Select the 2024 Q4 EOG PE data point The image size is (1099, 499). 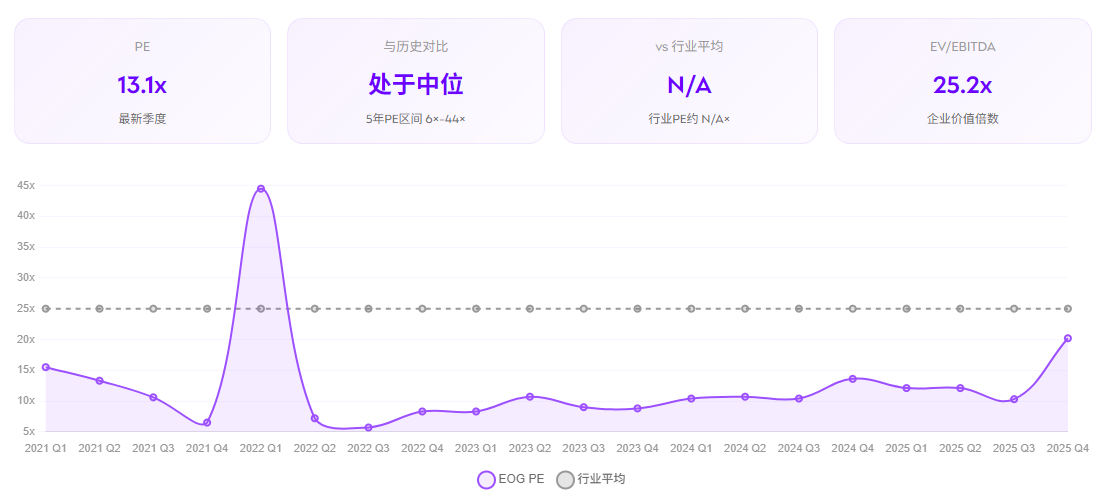852,378
